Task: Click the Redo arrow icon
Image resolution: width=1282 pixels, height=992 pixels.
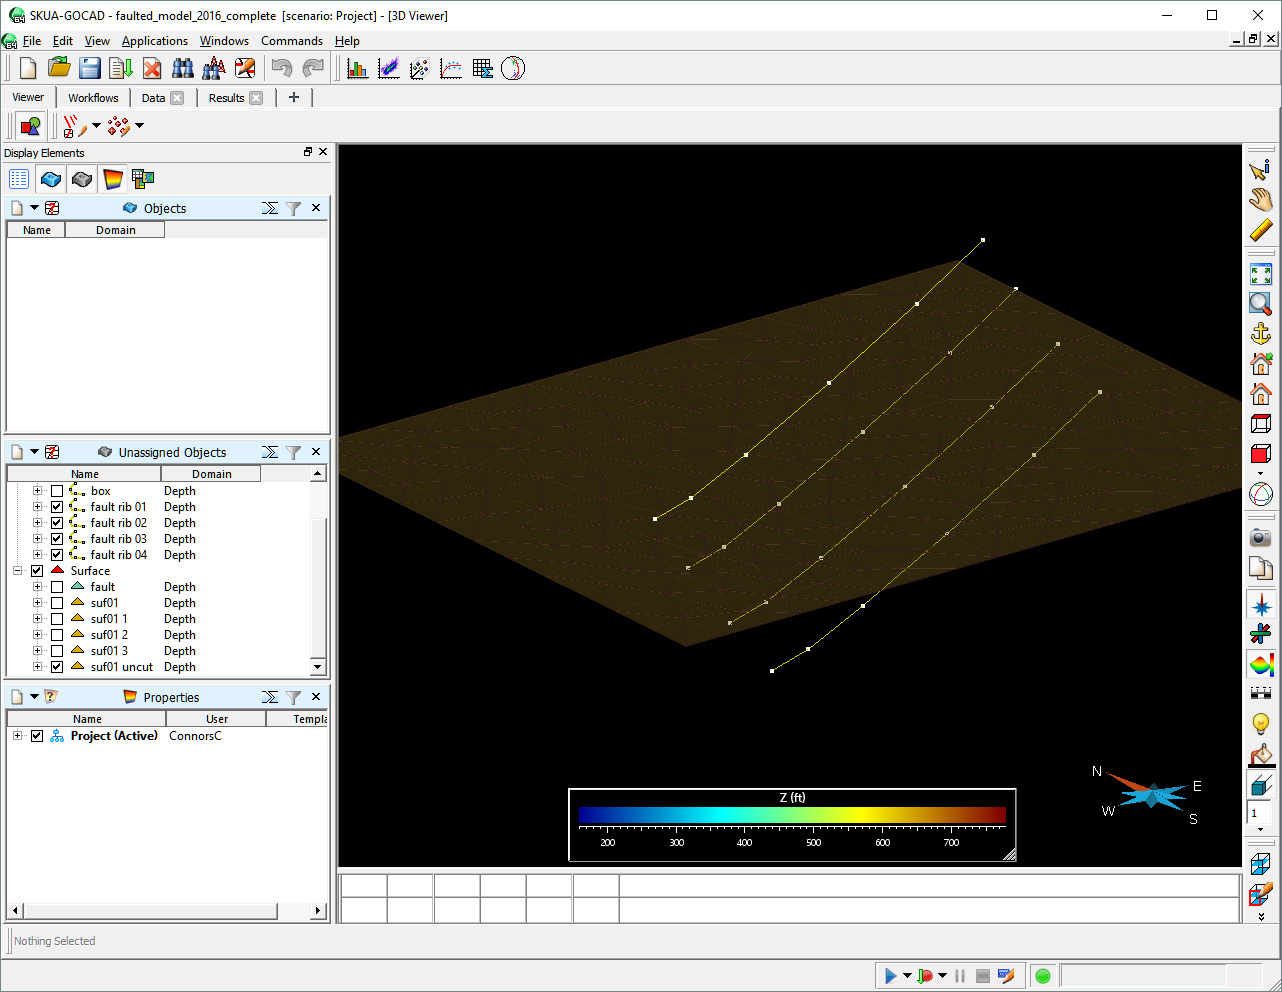Action: [313, 68]
